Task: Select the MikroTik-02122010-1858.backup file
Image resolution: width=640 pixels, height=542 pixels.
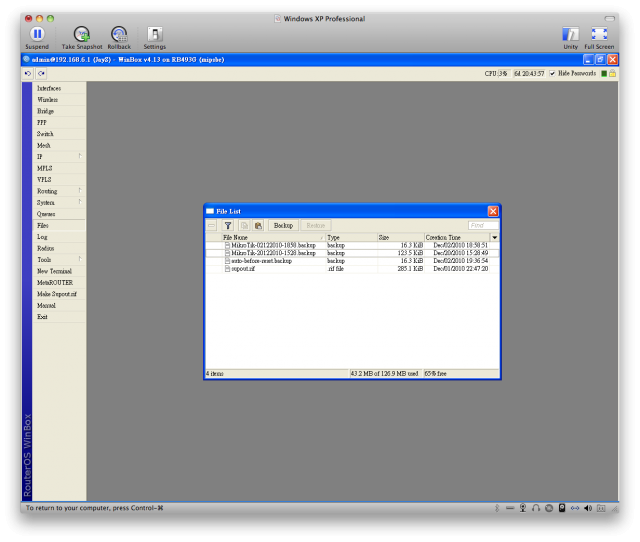Action: click(x=352, y=245)
